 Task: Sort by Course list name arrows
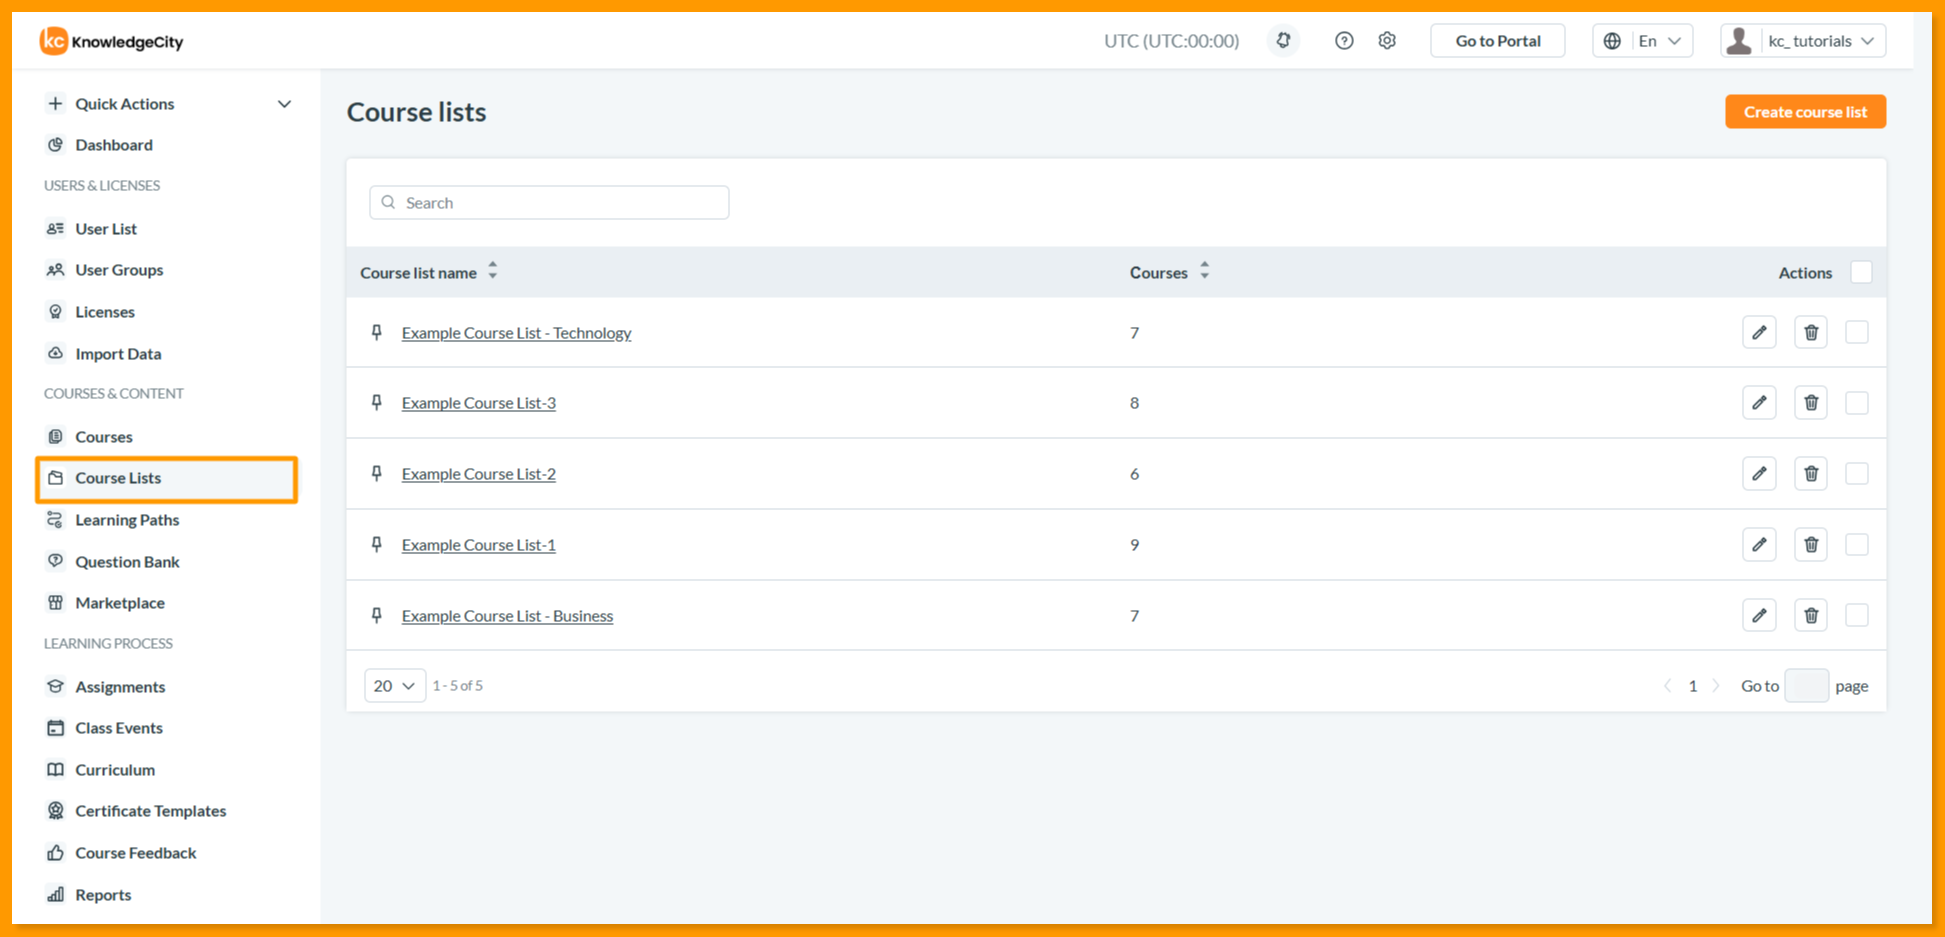point(493,271)
